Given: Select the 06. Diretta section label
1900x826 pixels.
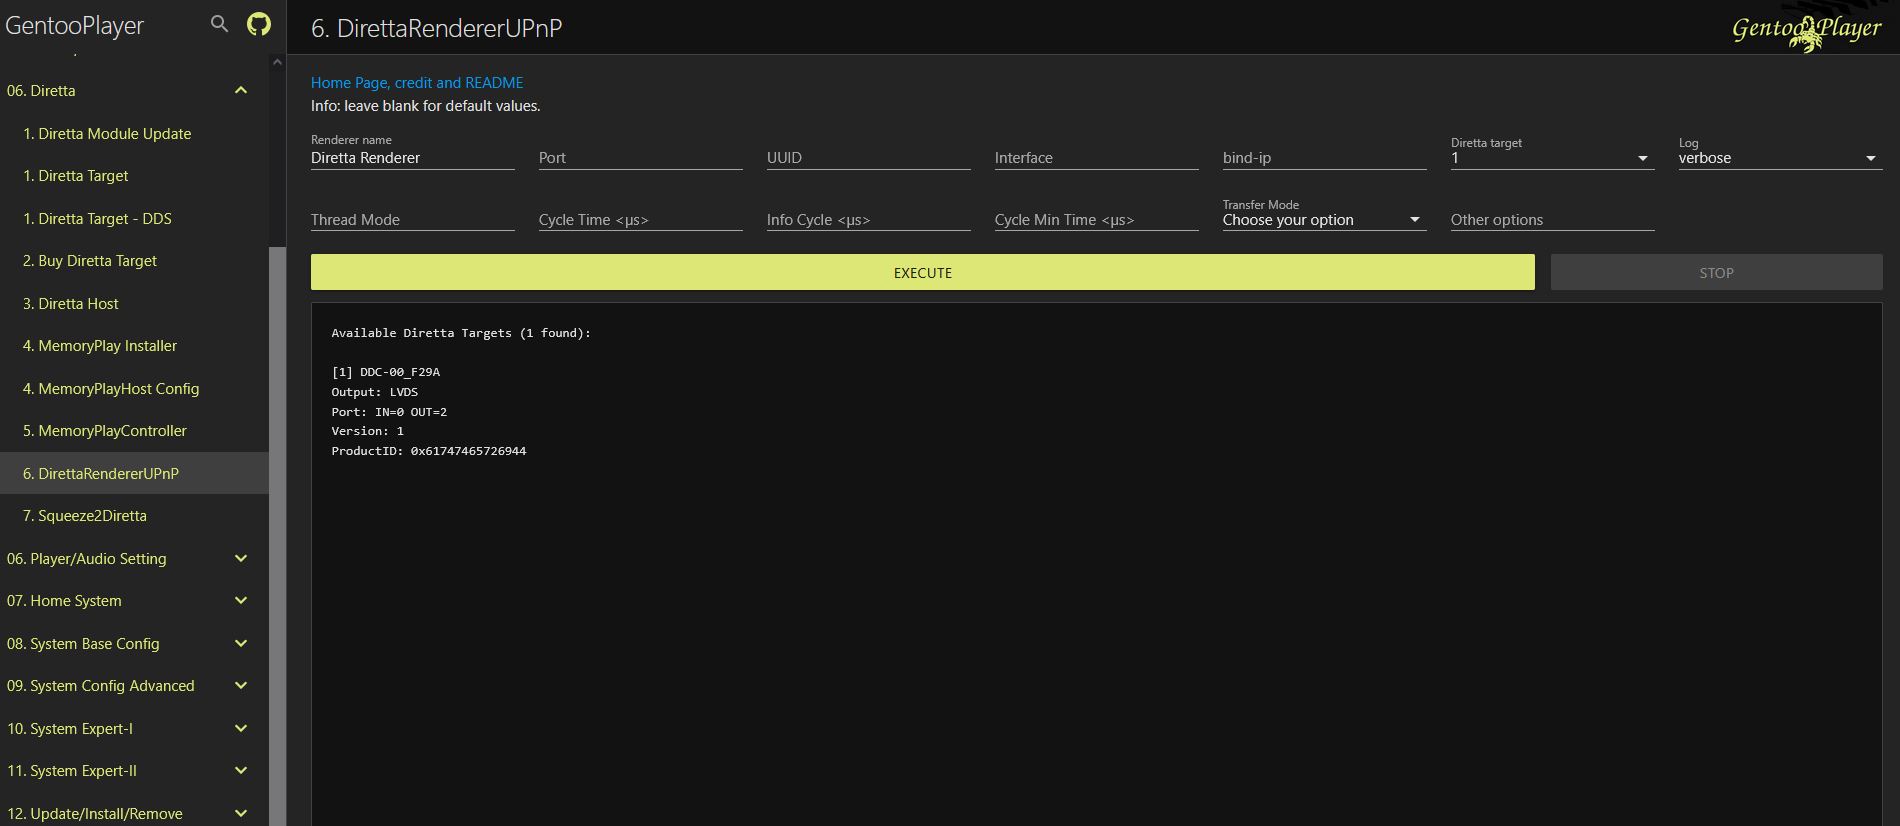Looking at the screenshot, I should pos(41,91).
